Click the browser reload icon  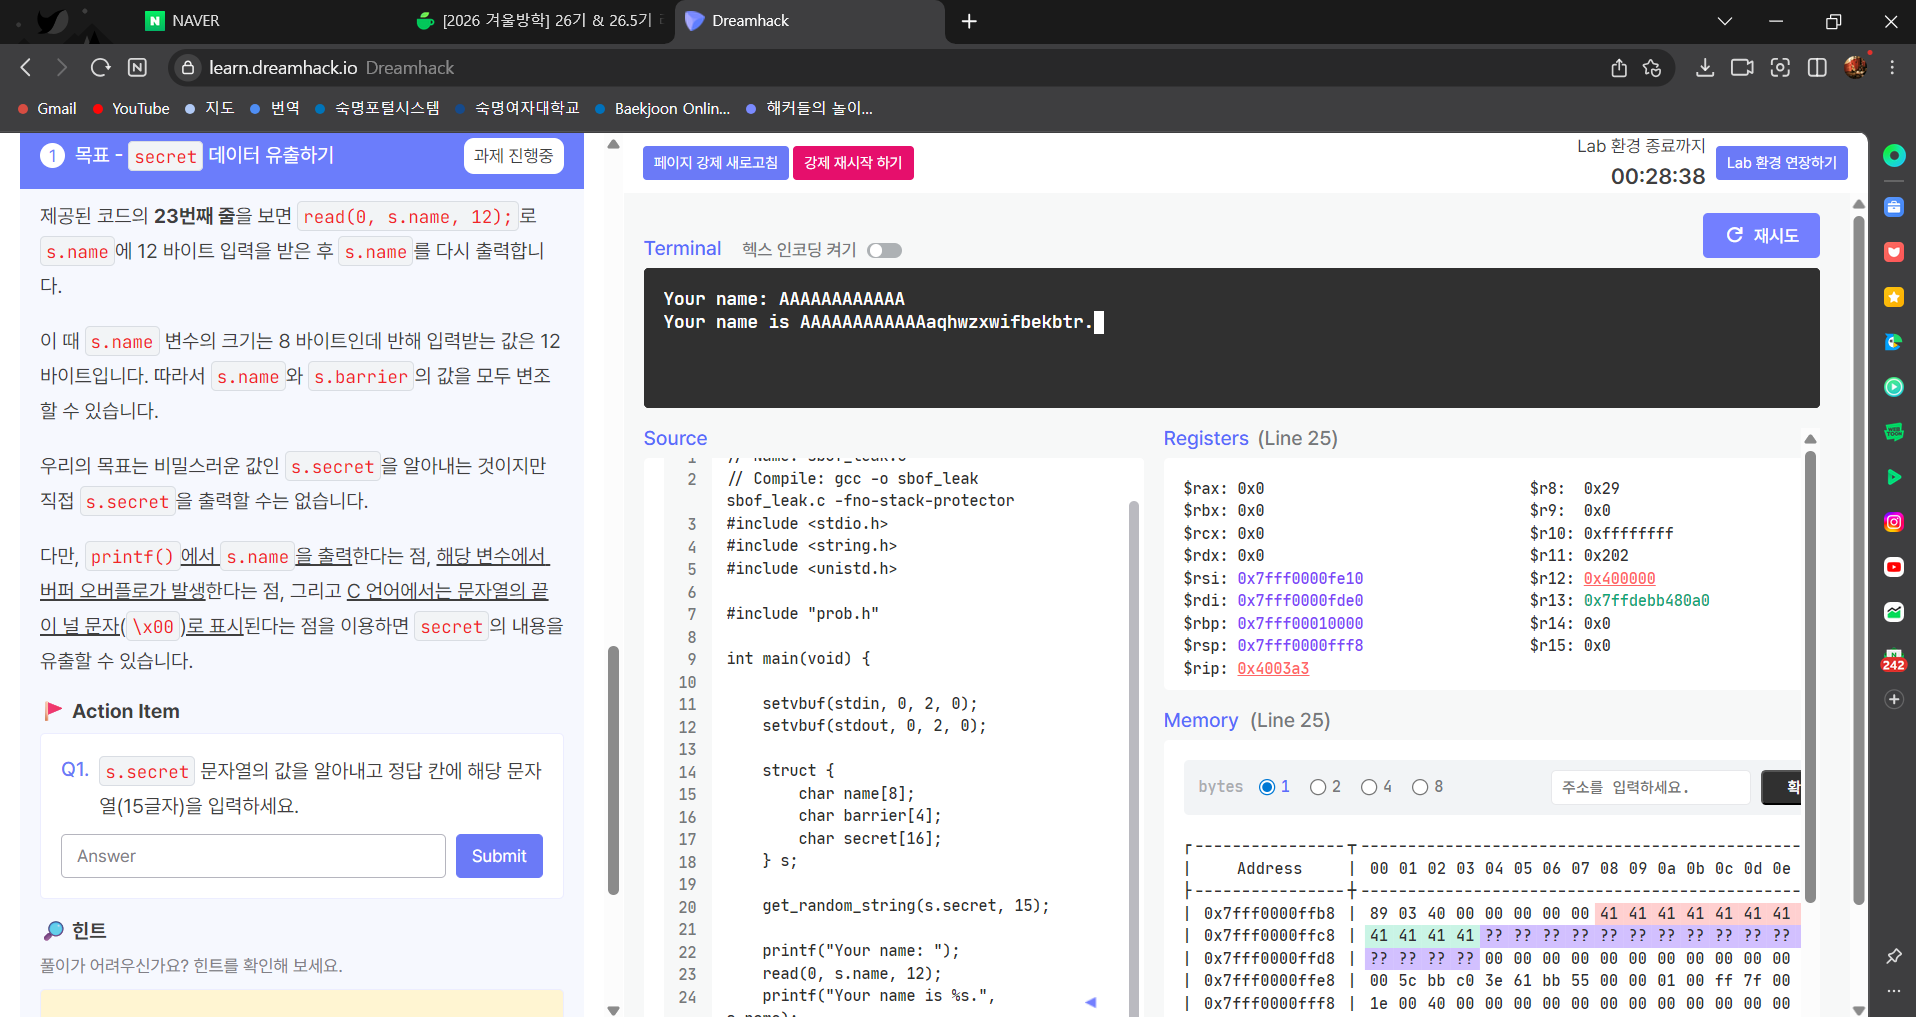pyautogui.click(x=100, y=67)
